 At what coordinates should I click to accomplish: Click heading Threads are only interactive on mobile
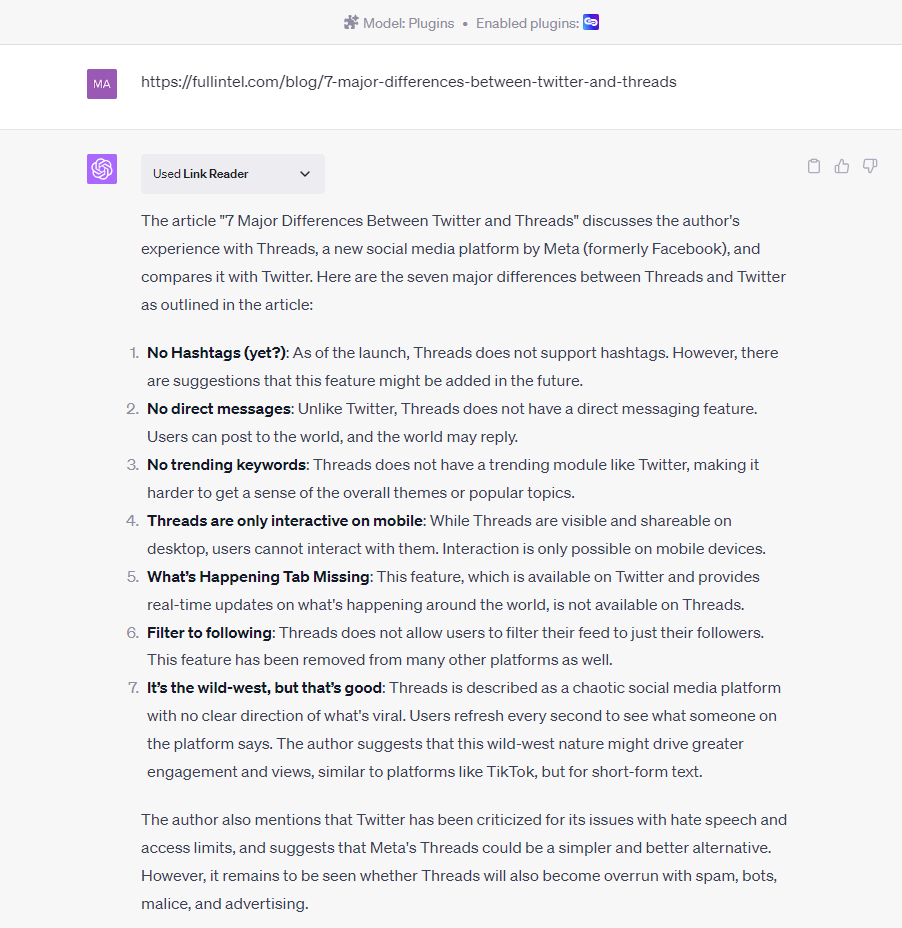click(x=286, y=521)
